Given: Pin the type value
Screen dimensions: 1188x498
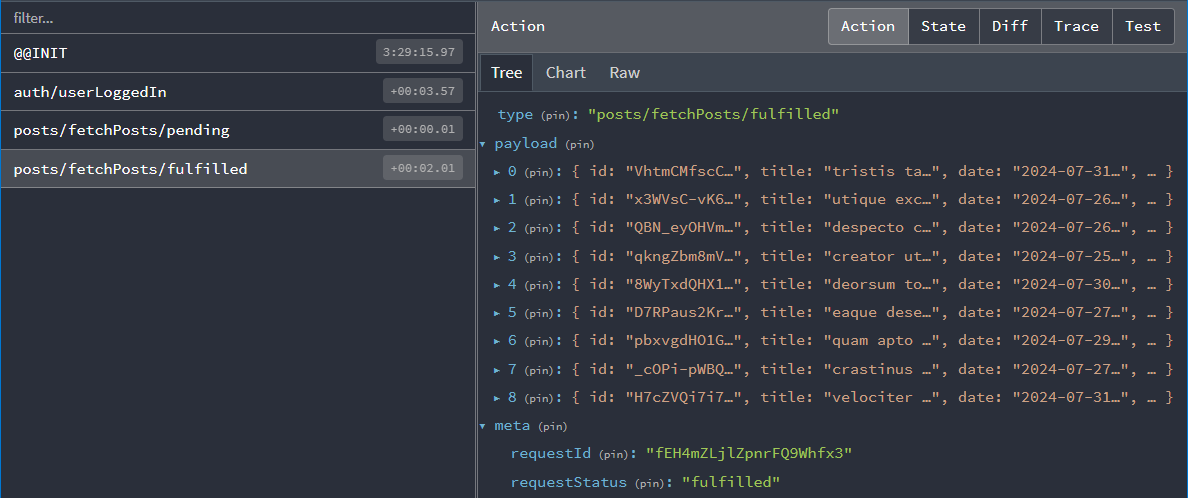Looking at the screenshot, I should click(x=558, y=116).
